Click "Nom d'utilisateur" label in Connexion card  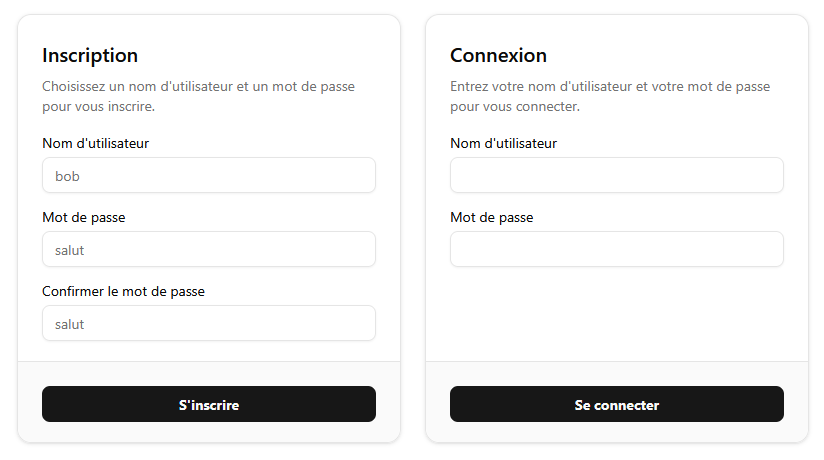point(503,143)
